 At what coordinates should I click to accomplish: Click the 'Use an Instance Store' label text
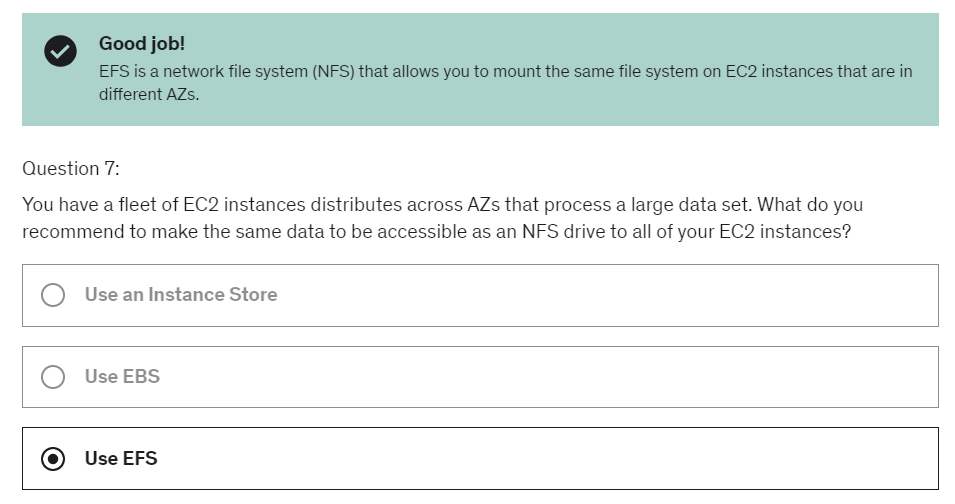point(181,295)
